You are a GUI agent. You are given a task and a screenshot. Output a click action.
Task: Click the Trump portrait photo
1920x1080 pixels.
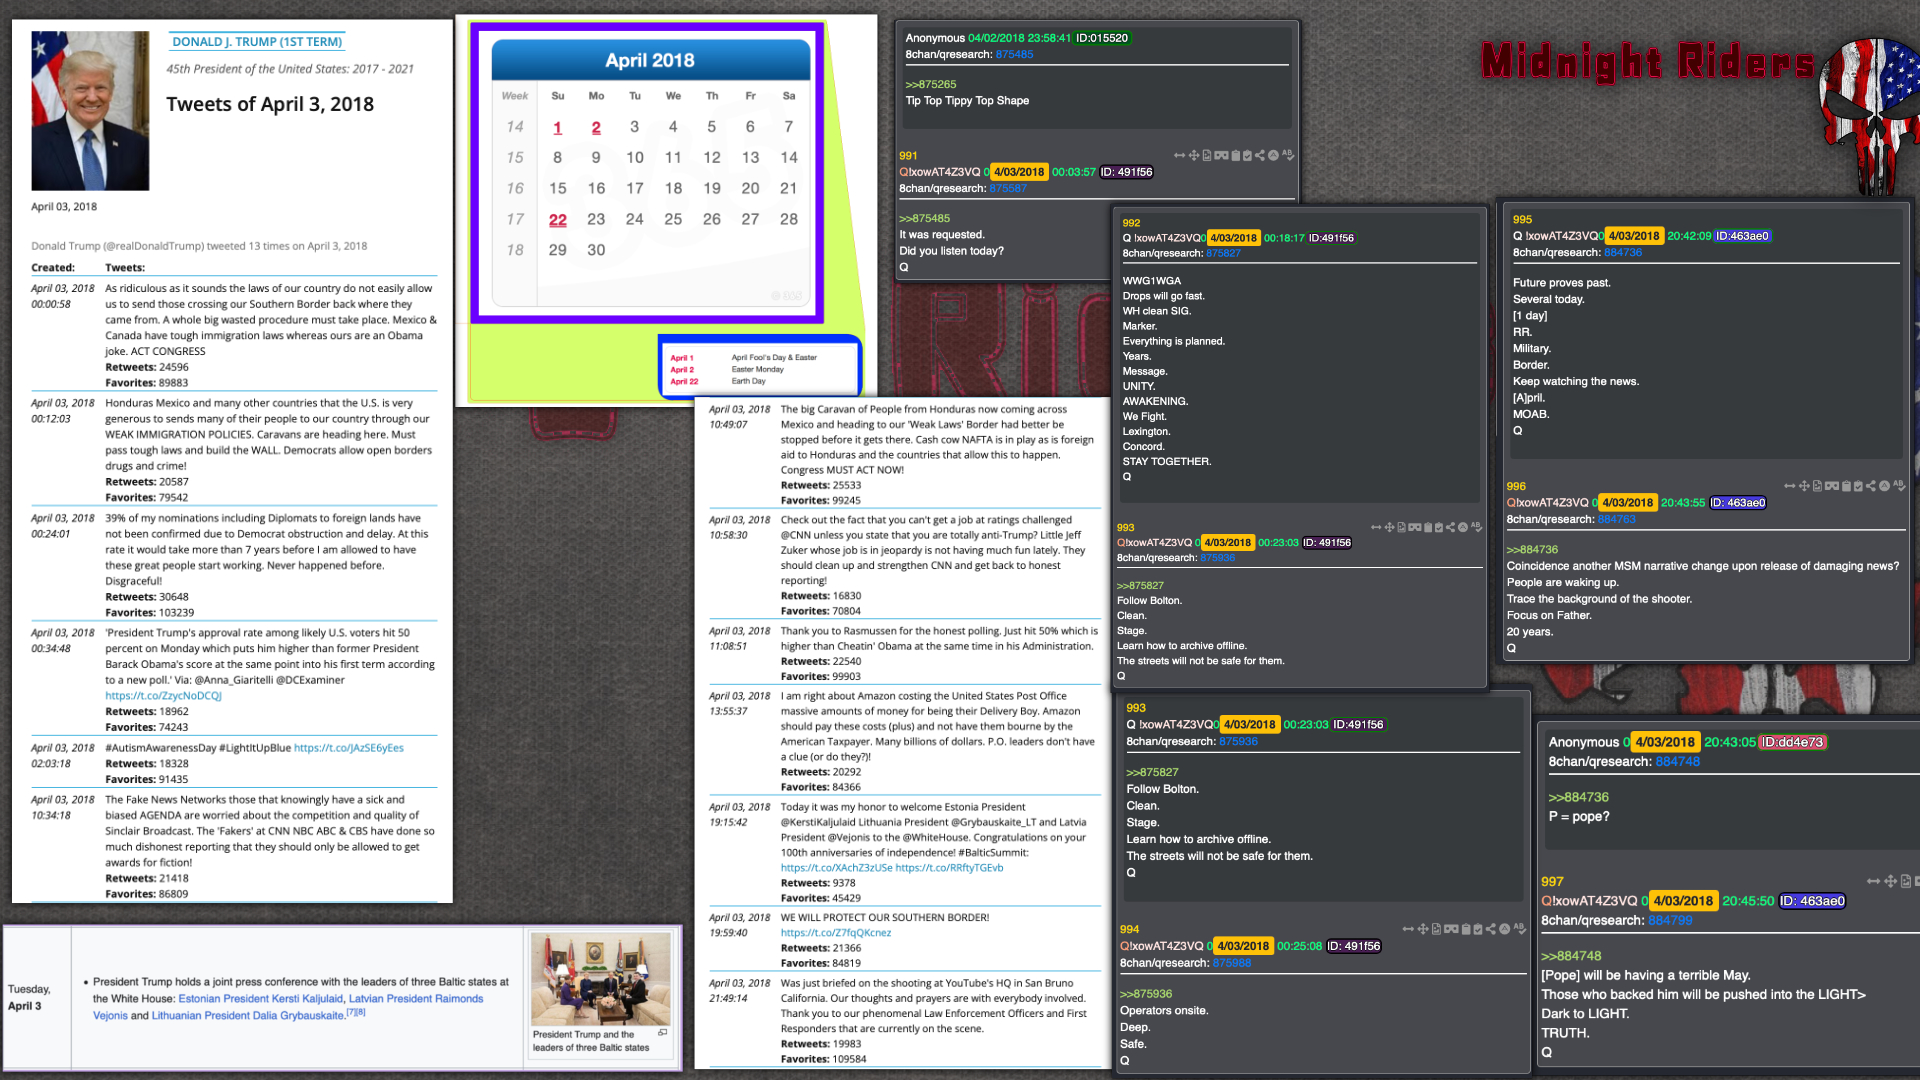coord(90,110)
